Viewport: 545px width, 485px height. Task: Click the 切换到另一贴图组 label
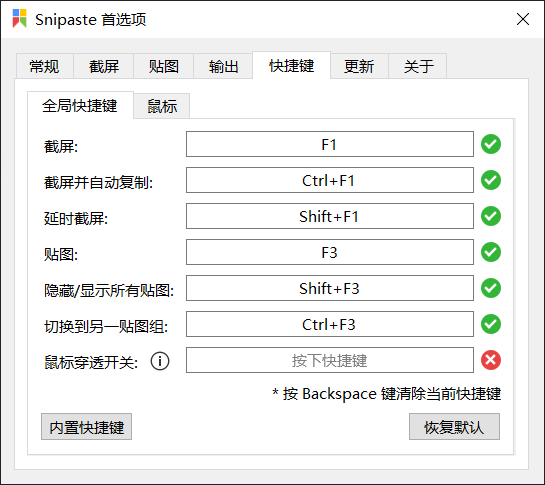[x=106, y=326]
